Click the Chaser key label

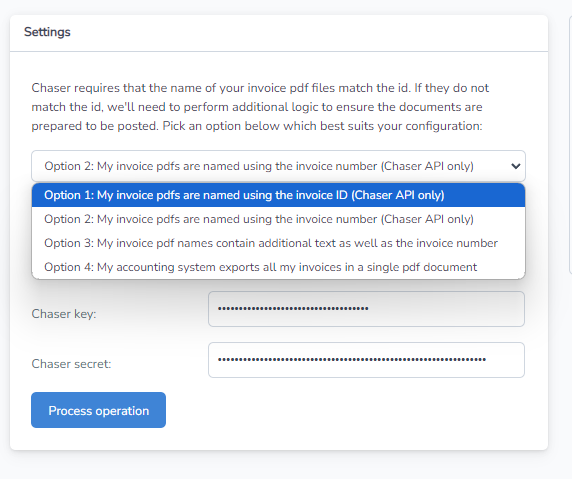[x=64, y=314]
